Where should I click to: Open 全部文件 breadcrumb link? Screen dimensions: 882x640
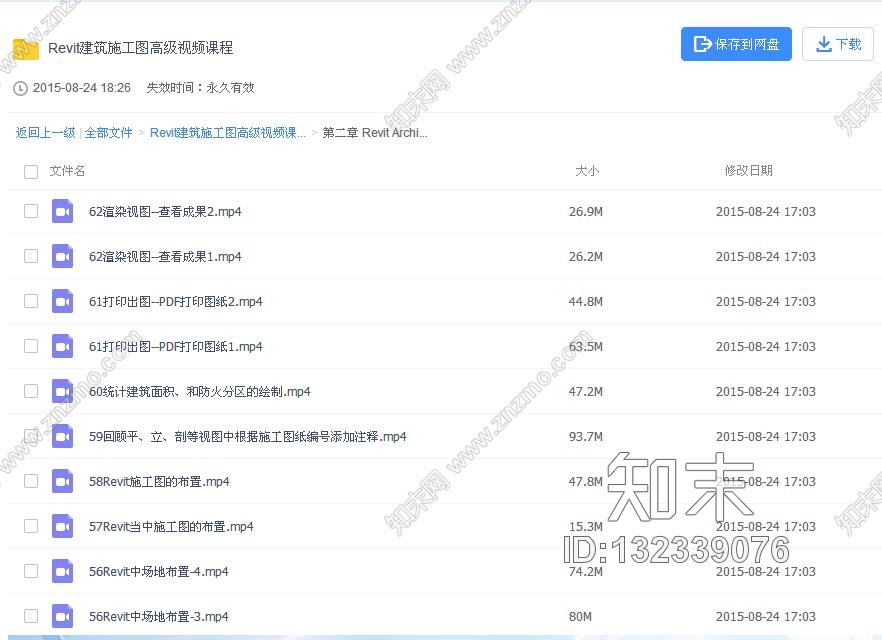[109, 133]
